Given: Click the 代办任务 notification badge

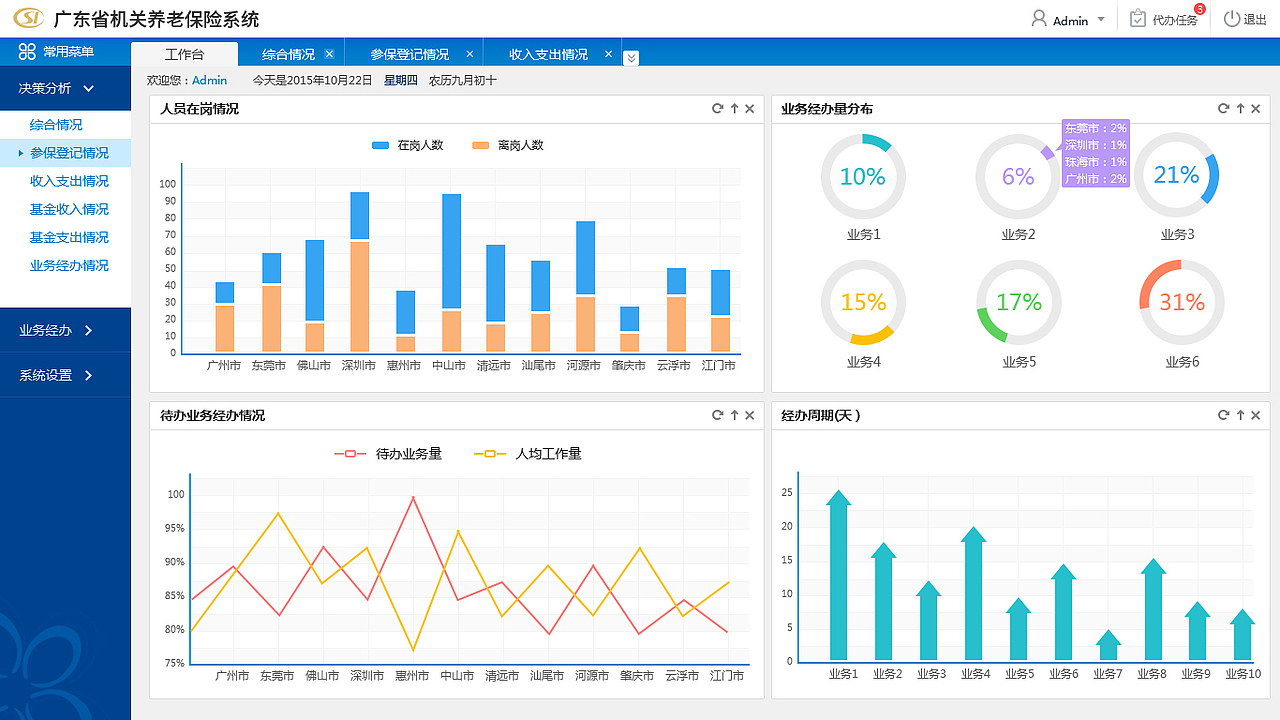Looking at the screenshot, I should (x=1200, y=9).
